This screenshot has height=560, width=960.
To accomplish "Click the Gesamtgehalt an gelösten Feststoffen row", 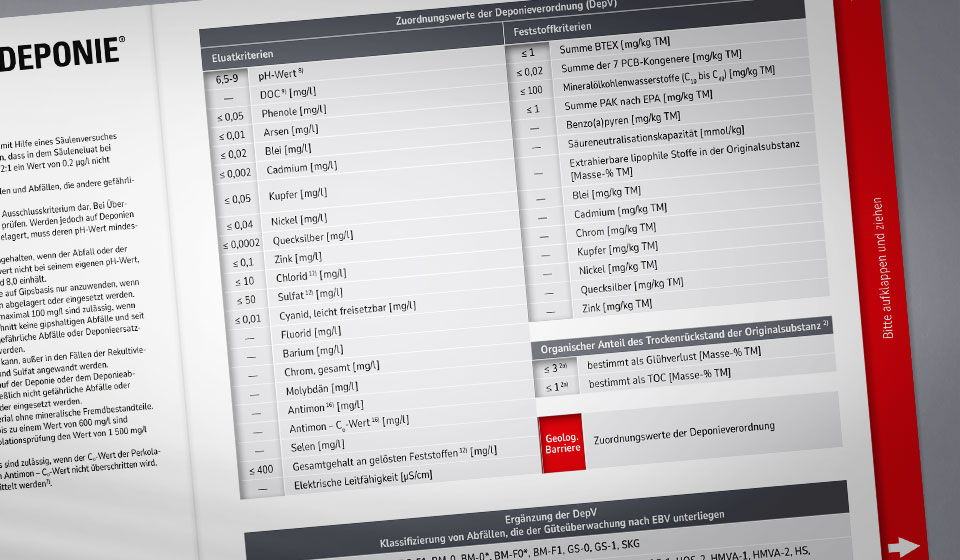I will 390,459.
